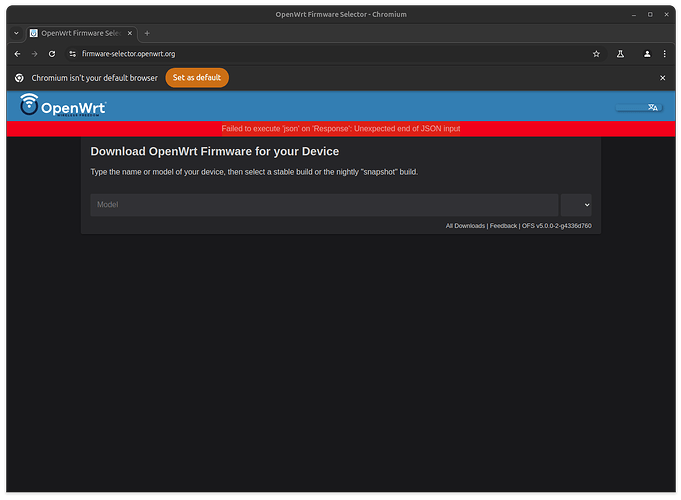Open Chromium experiments flask icon
Screen dimensions: 681x500
tap(620, 54)
